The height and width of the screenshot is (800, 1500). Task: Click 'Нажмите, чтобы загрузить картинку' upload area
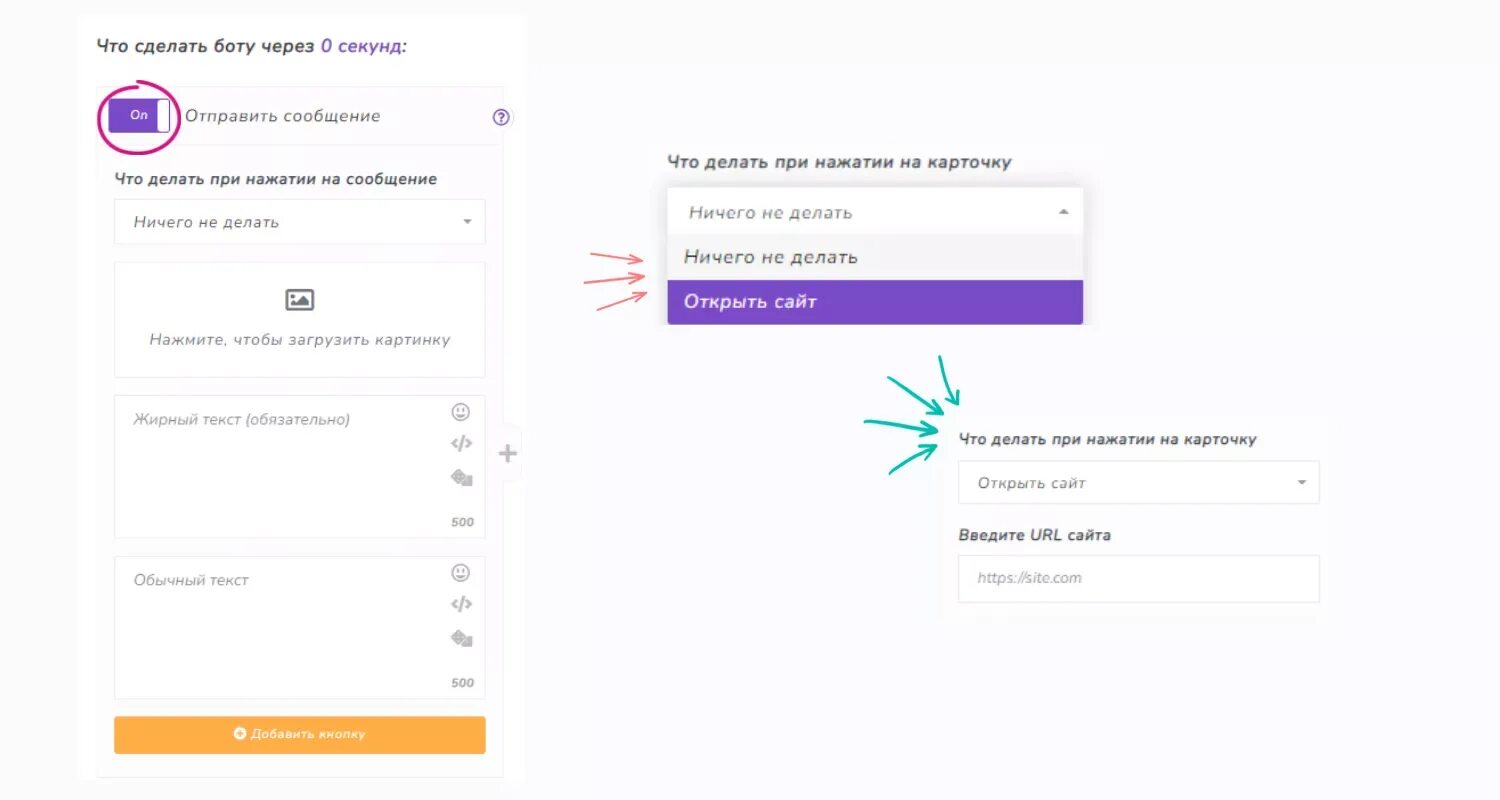[300, 320]
